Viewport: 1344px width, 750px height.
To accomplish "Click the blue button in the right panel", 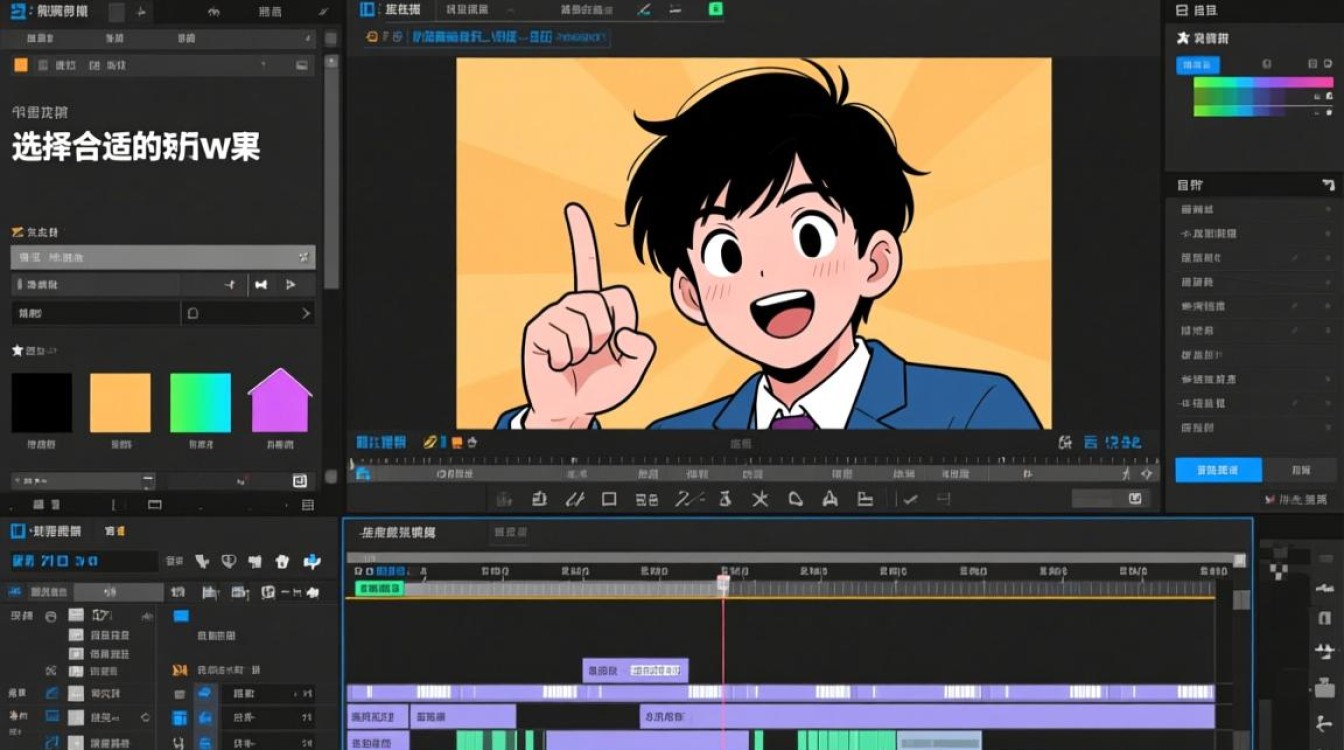I will point(1218,470).
